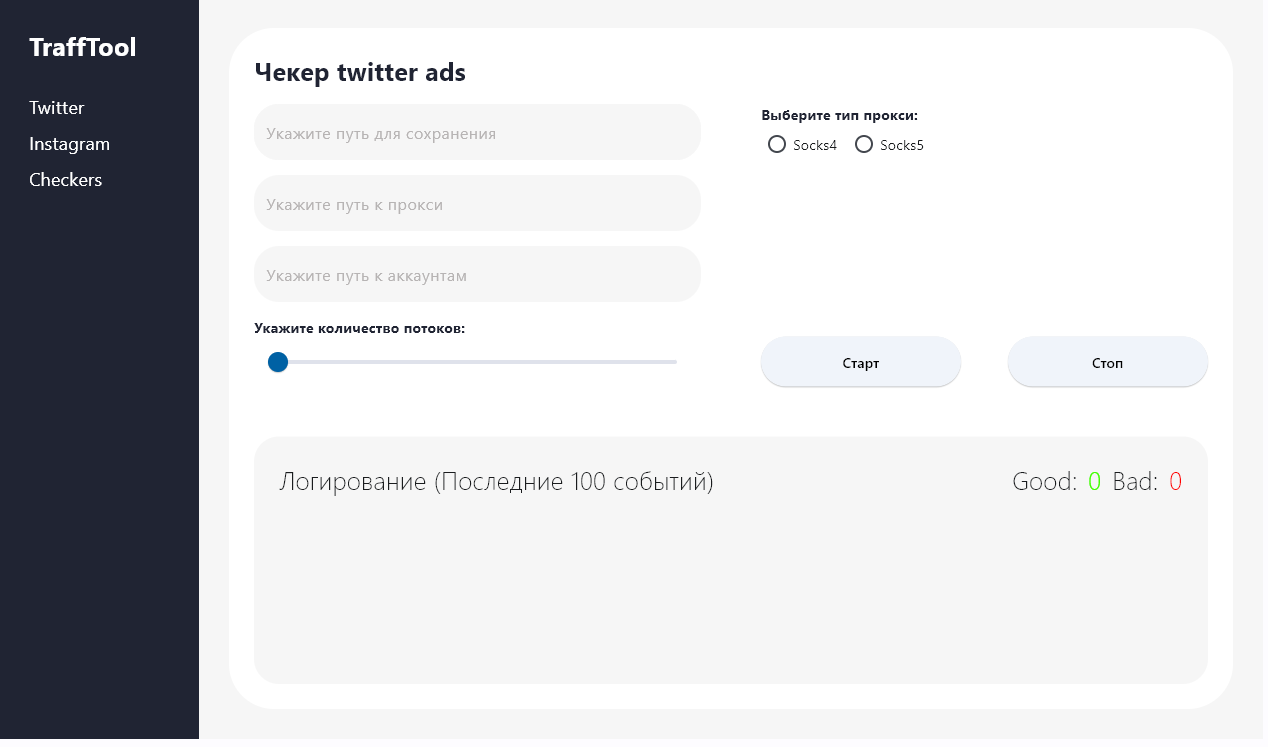Click the Логирование log panel title

496,482
